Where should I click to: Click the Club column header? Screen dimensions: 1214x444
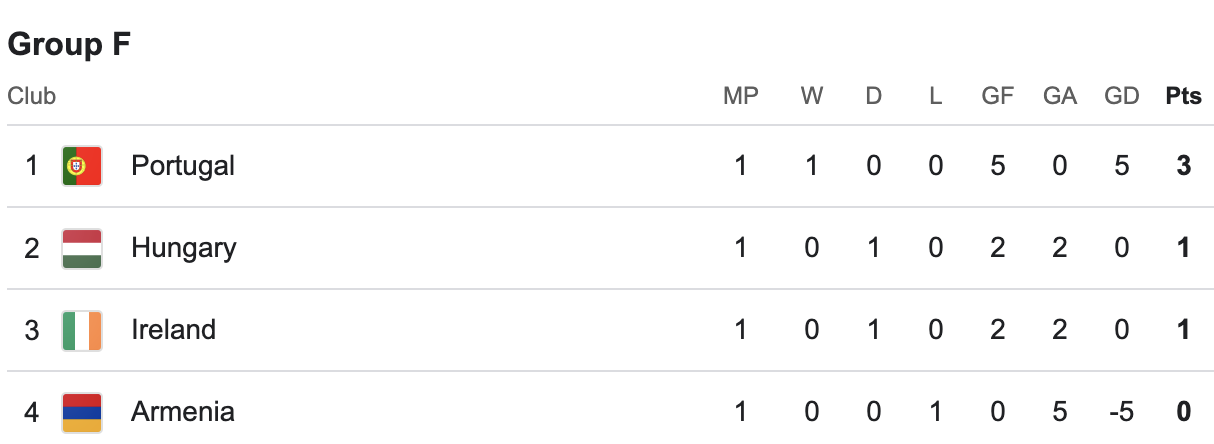[x=32, y=96]
